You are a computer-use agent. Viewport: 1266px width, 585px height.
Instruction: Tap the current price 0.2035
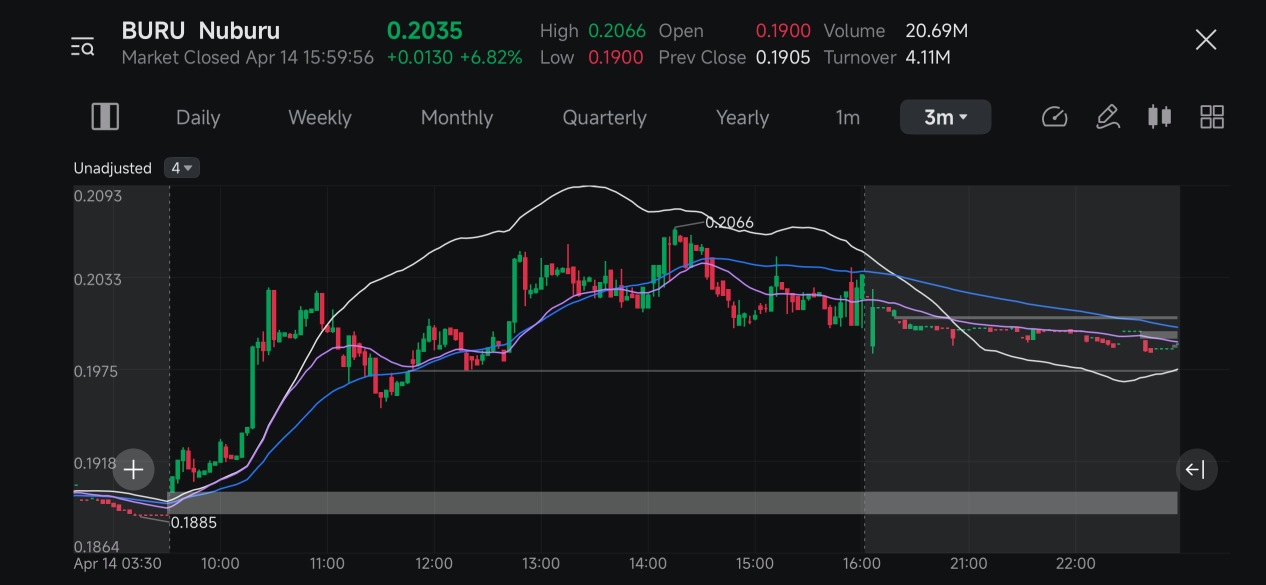click(425, 31)
